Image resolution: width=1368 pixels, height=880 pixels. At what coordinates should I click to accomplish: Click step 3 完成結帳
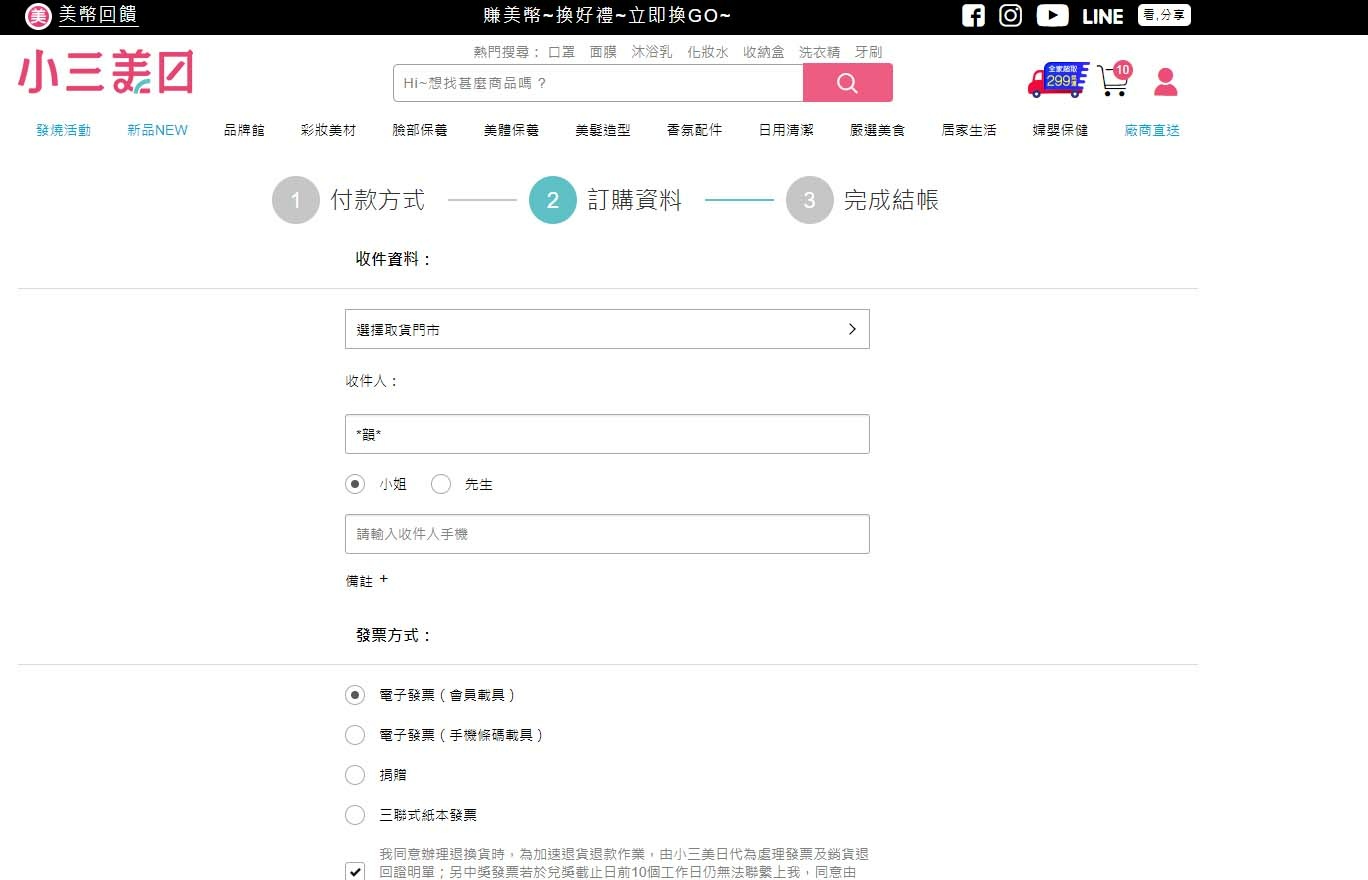point(863,200)
